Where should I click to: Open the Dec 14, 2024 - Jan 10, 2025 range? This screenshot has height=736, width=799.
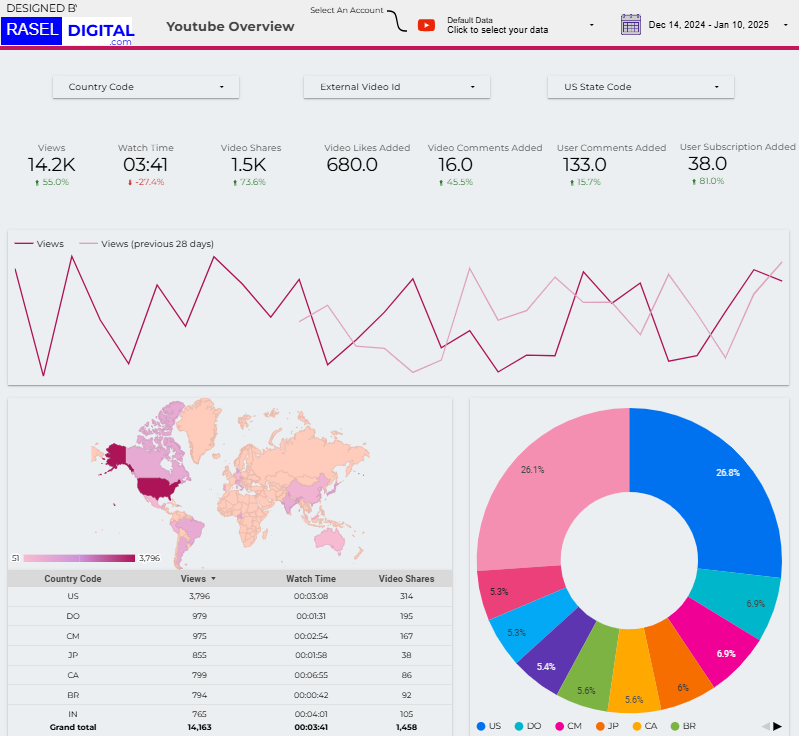708,24
